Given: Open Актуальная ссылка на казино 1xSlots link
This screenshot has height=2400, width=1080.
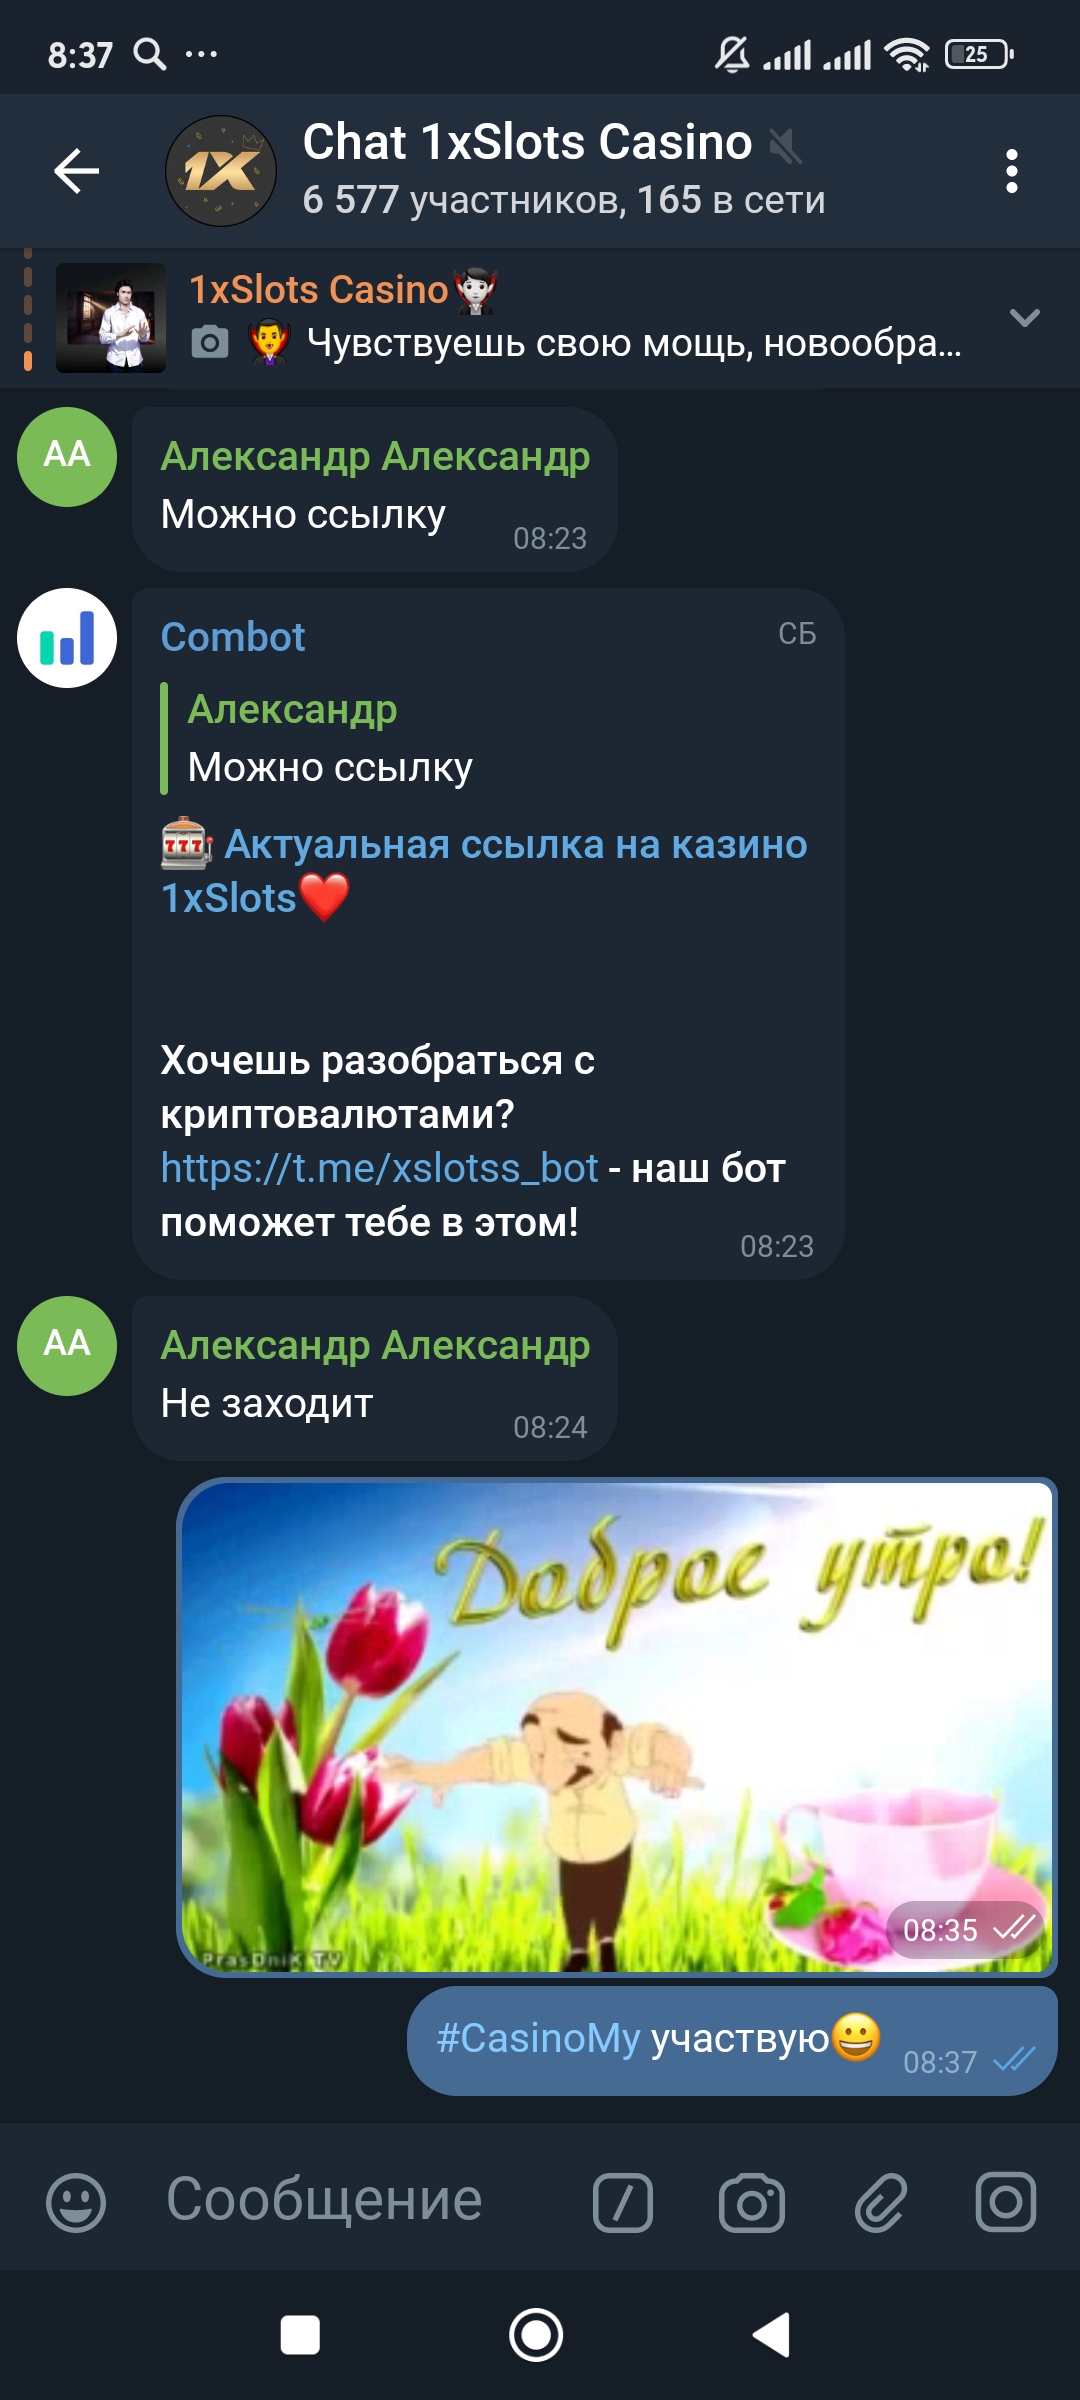Looking at the screenshot, I should 484,871.
